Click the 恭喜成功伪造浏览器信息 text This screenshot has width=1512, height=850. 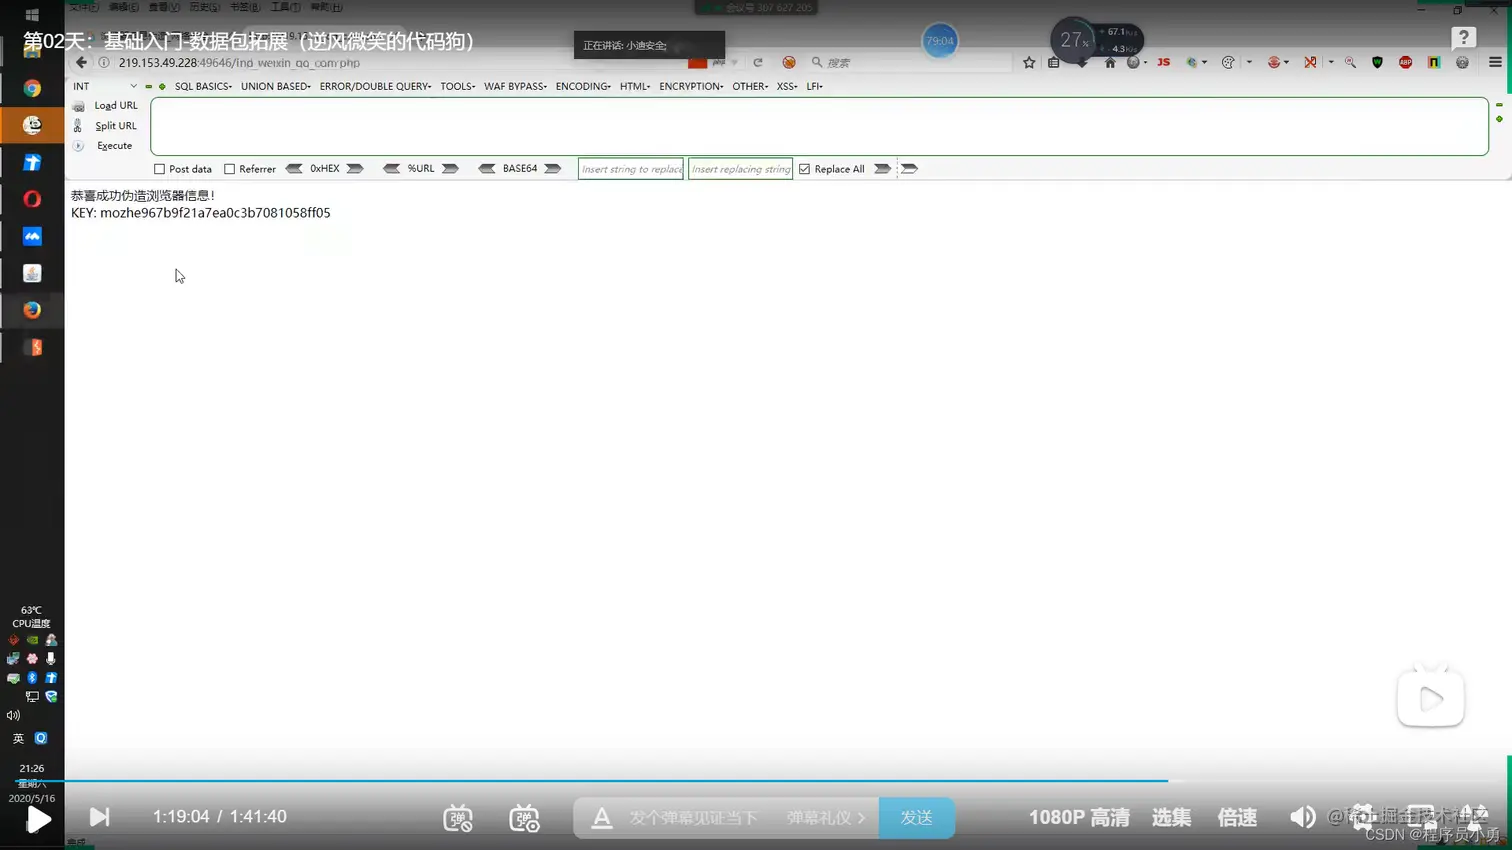click(143, 195)
